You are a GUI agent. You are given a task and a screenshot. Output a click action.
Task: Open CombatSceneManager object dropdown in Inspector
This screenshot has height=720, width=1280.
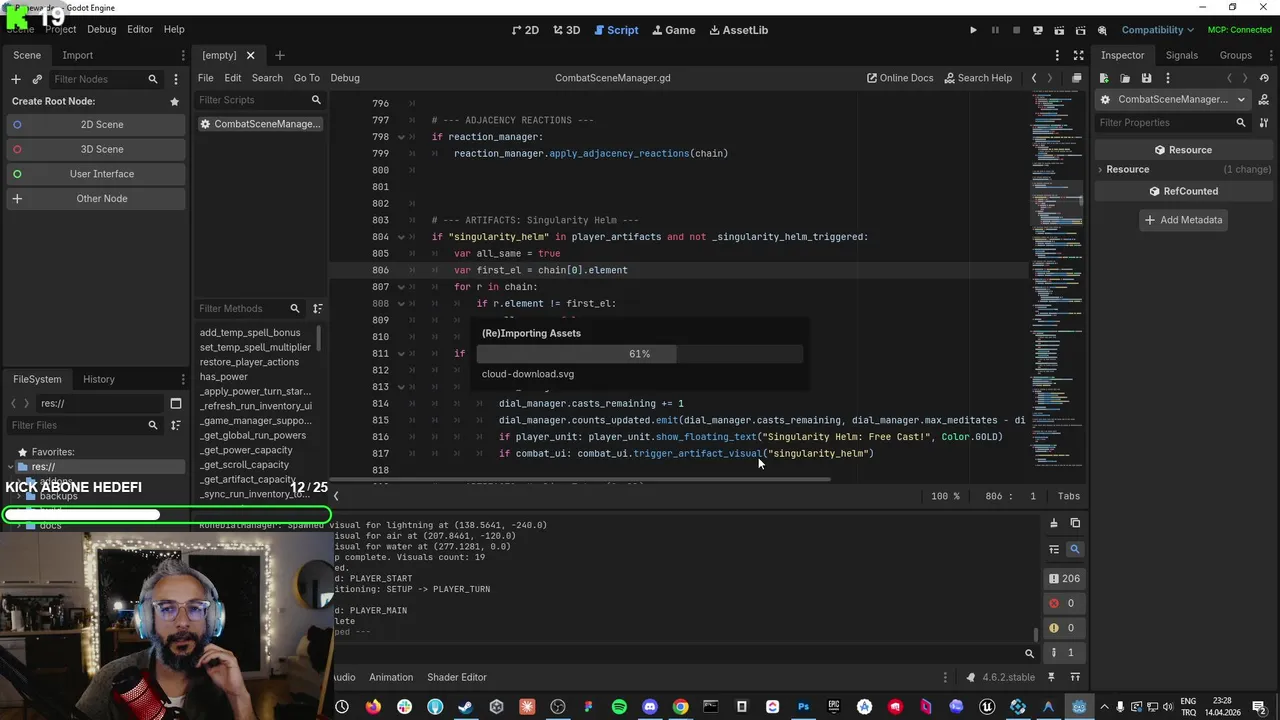point(1173,99)
